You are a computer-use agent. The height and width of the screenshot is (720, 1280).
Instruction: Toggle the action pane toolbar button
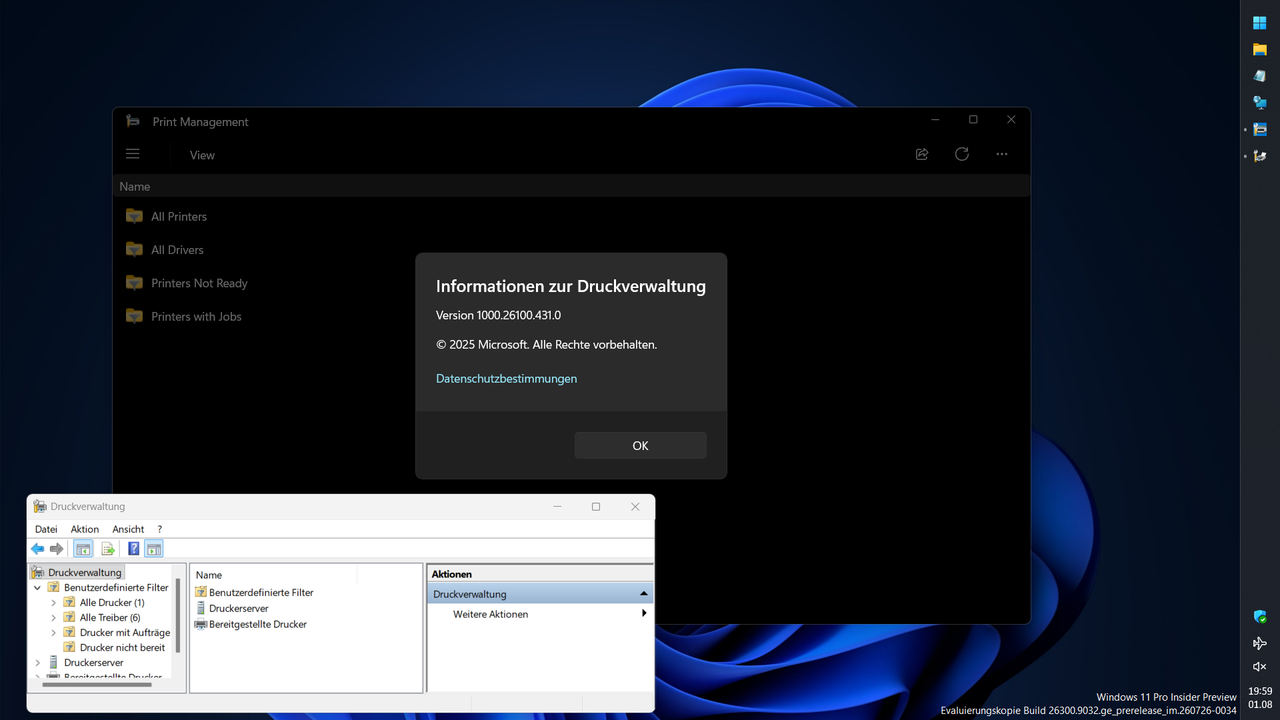[x=154, y=549]
